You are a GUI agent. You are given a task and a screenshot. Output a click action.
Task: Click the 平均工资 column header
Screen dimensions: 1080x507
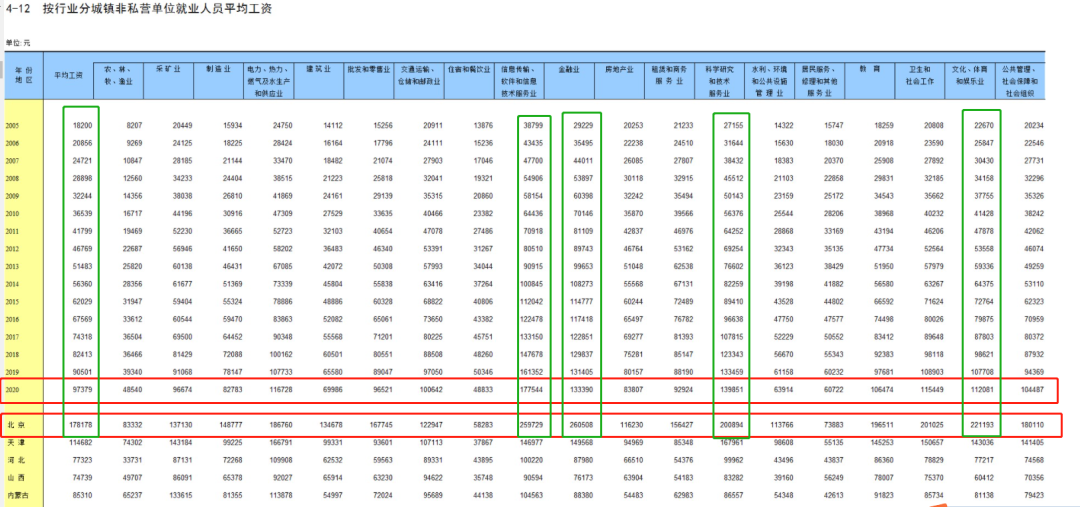pos(70,74)
